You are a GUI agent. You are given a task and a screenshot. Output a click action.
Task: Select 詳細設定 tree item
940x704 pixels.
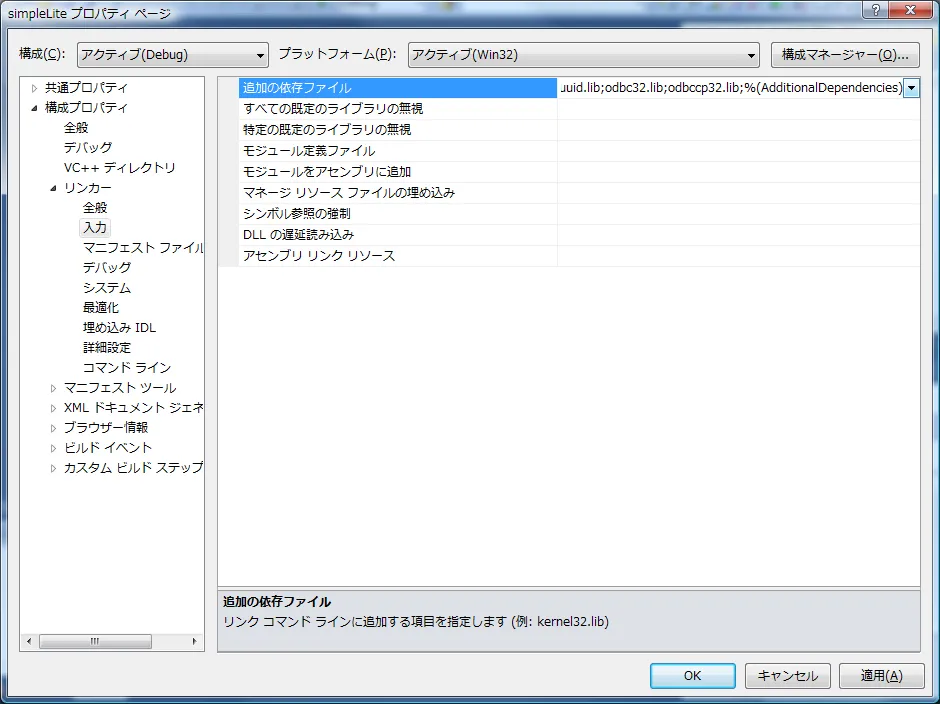pyautogui.click(x=107, y=348)
